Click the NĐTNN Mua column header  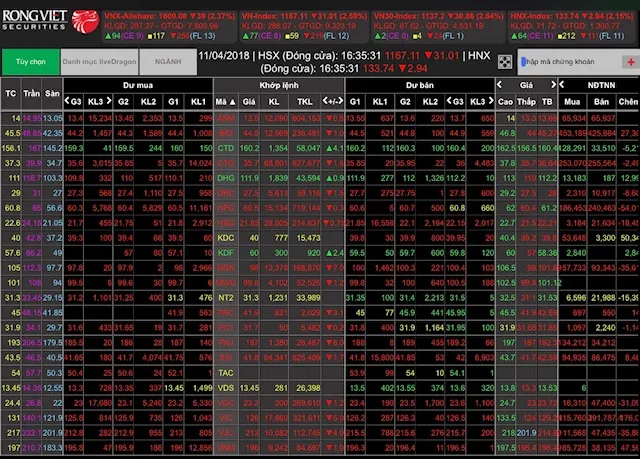(571, 102)
